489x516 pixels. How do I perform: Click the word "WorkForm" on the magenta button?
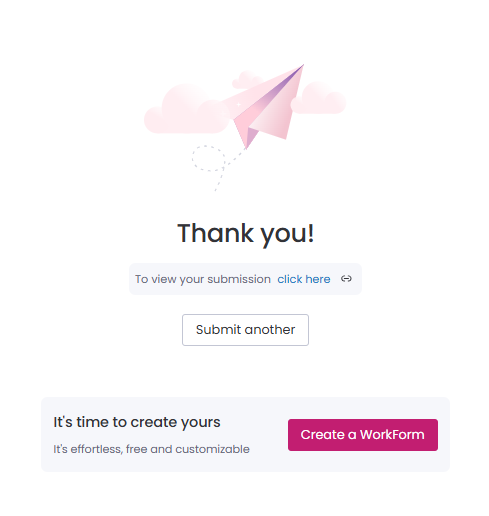[392, 435]
